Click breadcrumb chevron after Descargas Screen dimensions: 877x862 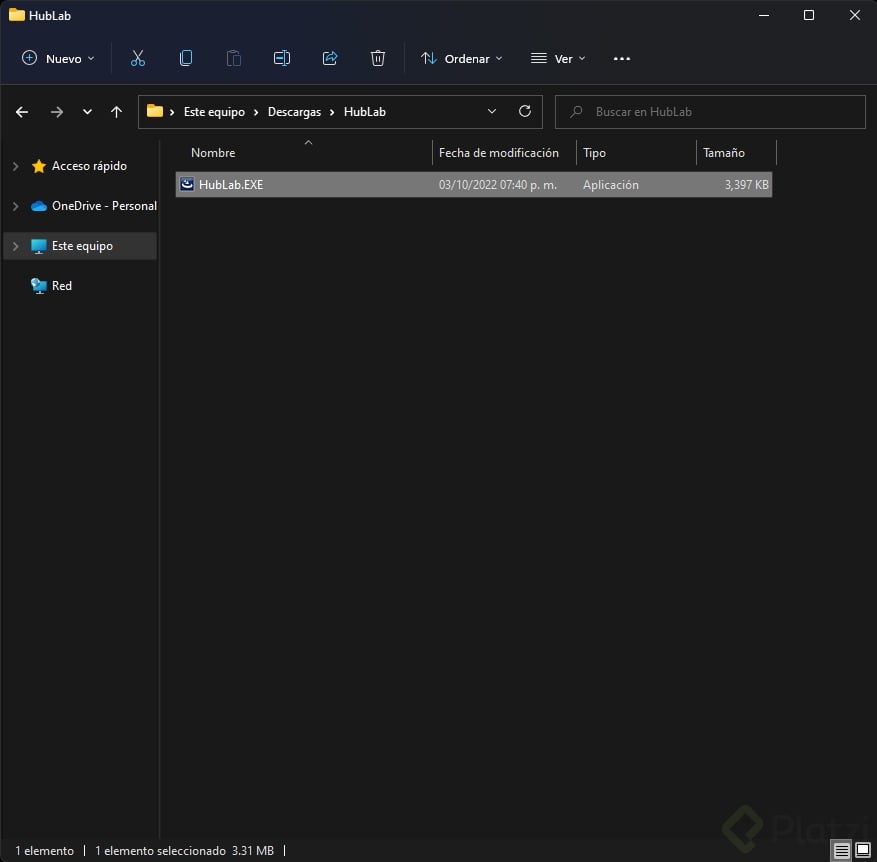pyautogui.click(x=332, y=112)
